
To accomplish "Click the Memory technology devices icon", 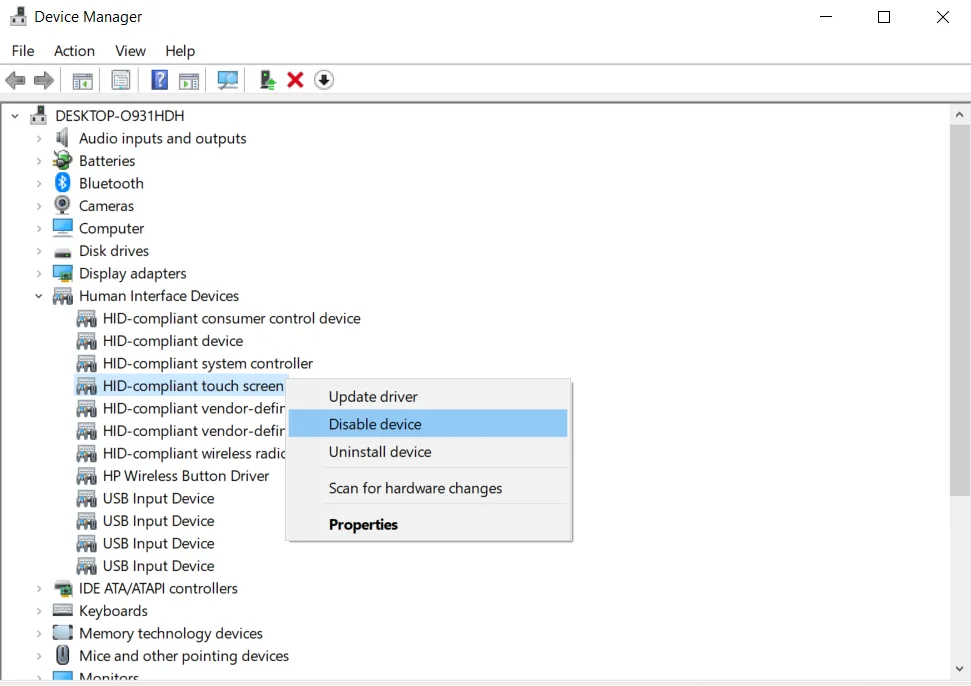I will [63, 633].
